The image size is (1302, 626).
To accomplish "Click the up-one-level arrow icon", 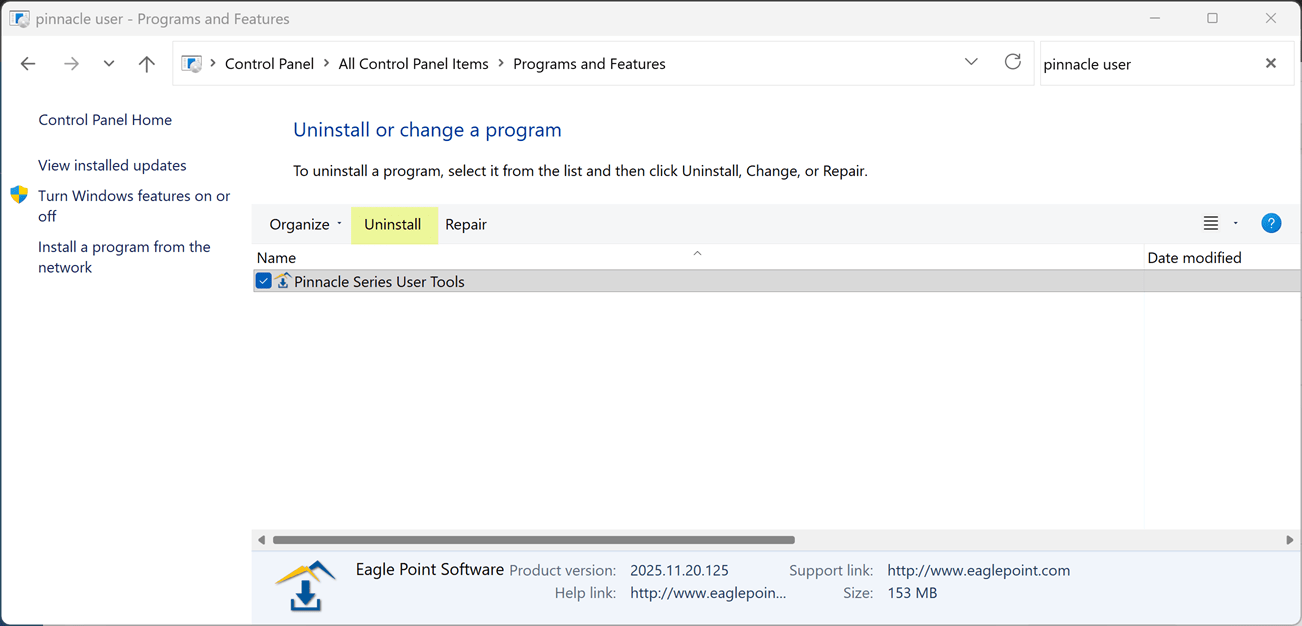I will point(147,64).
